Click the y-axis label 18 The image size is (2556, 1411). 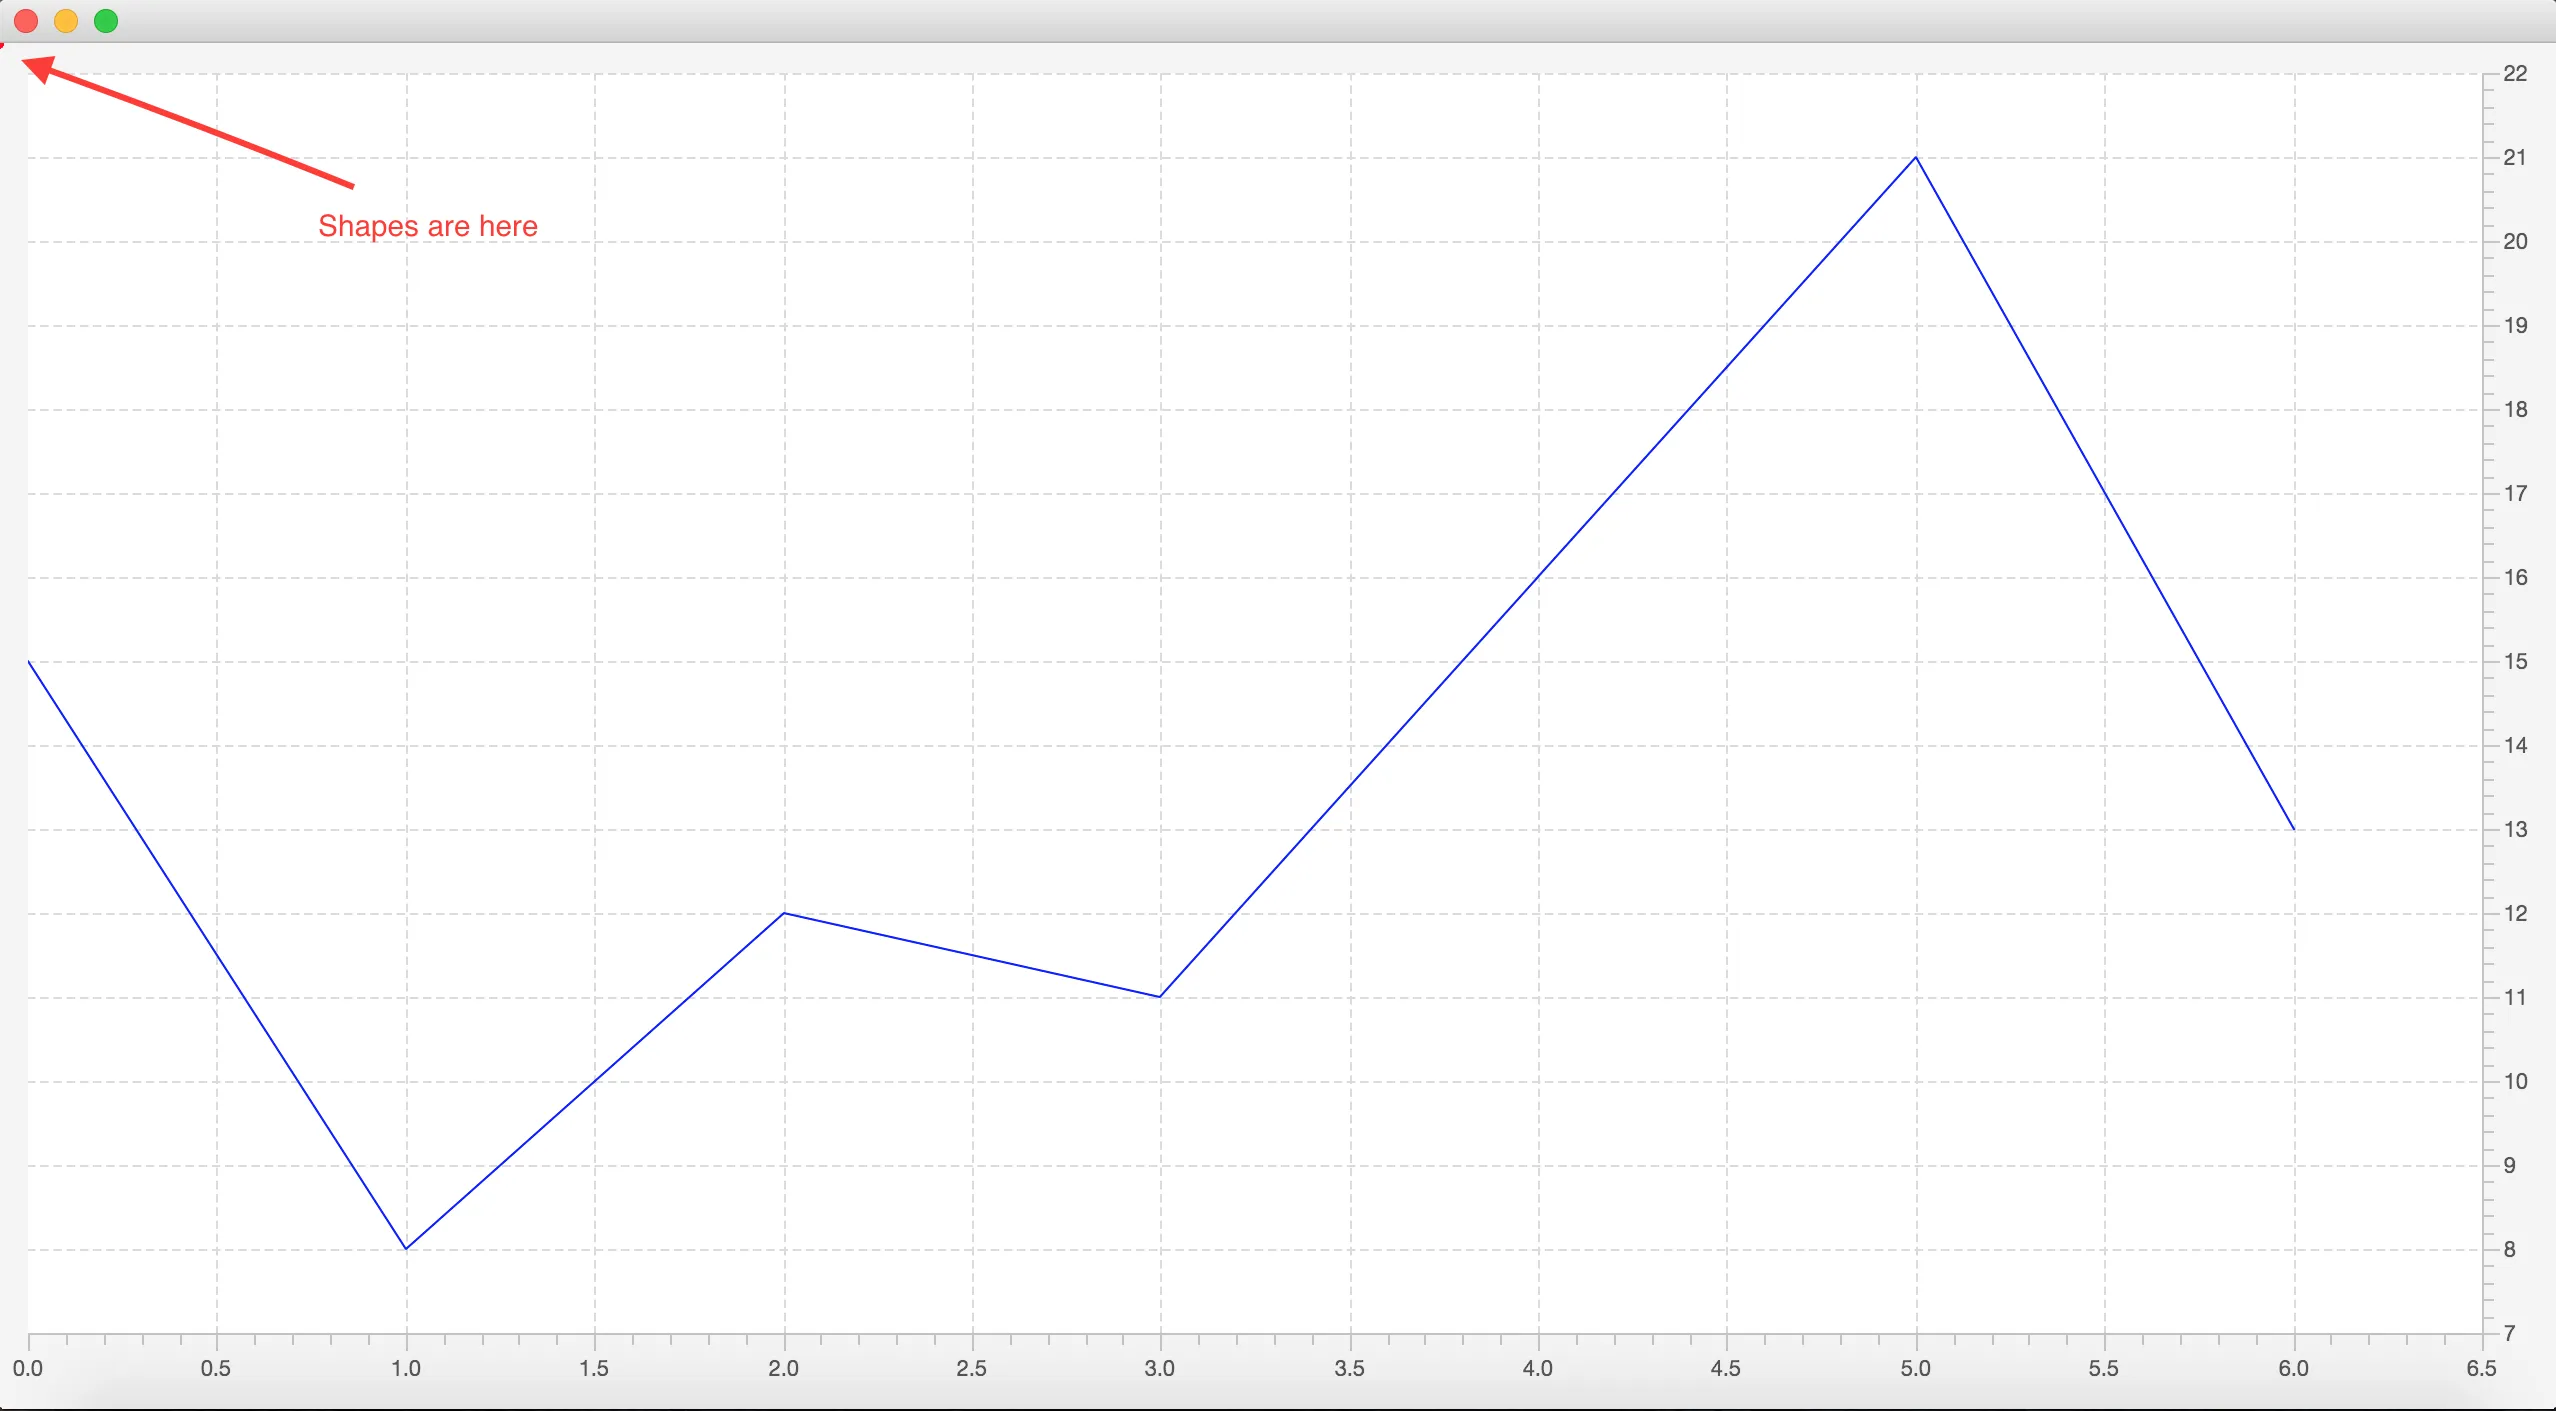tap(2514, 410)
